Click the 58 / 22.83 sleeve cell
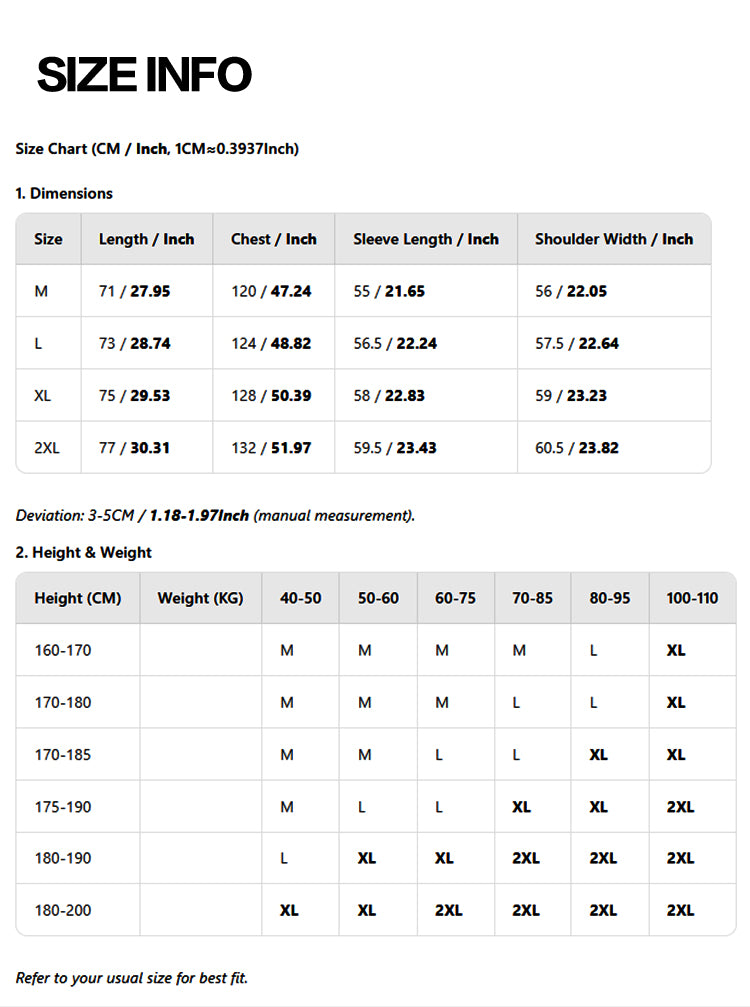The height and width of the screenshot is (1007, 750). [389, 395]
